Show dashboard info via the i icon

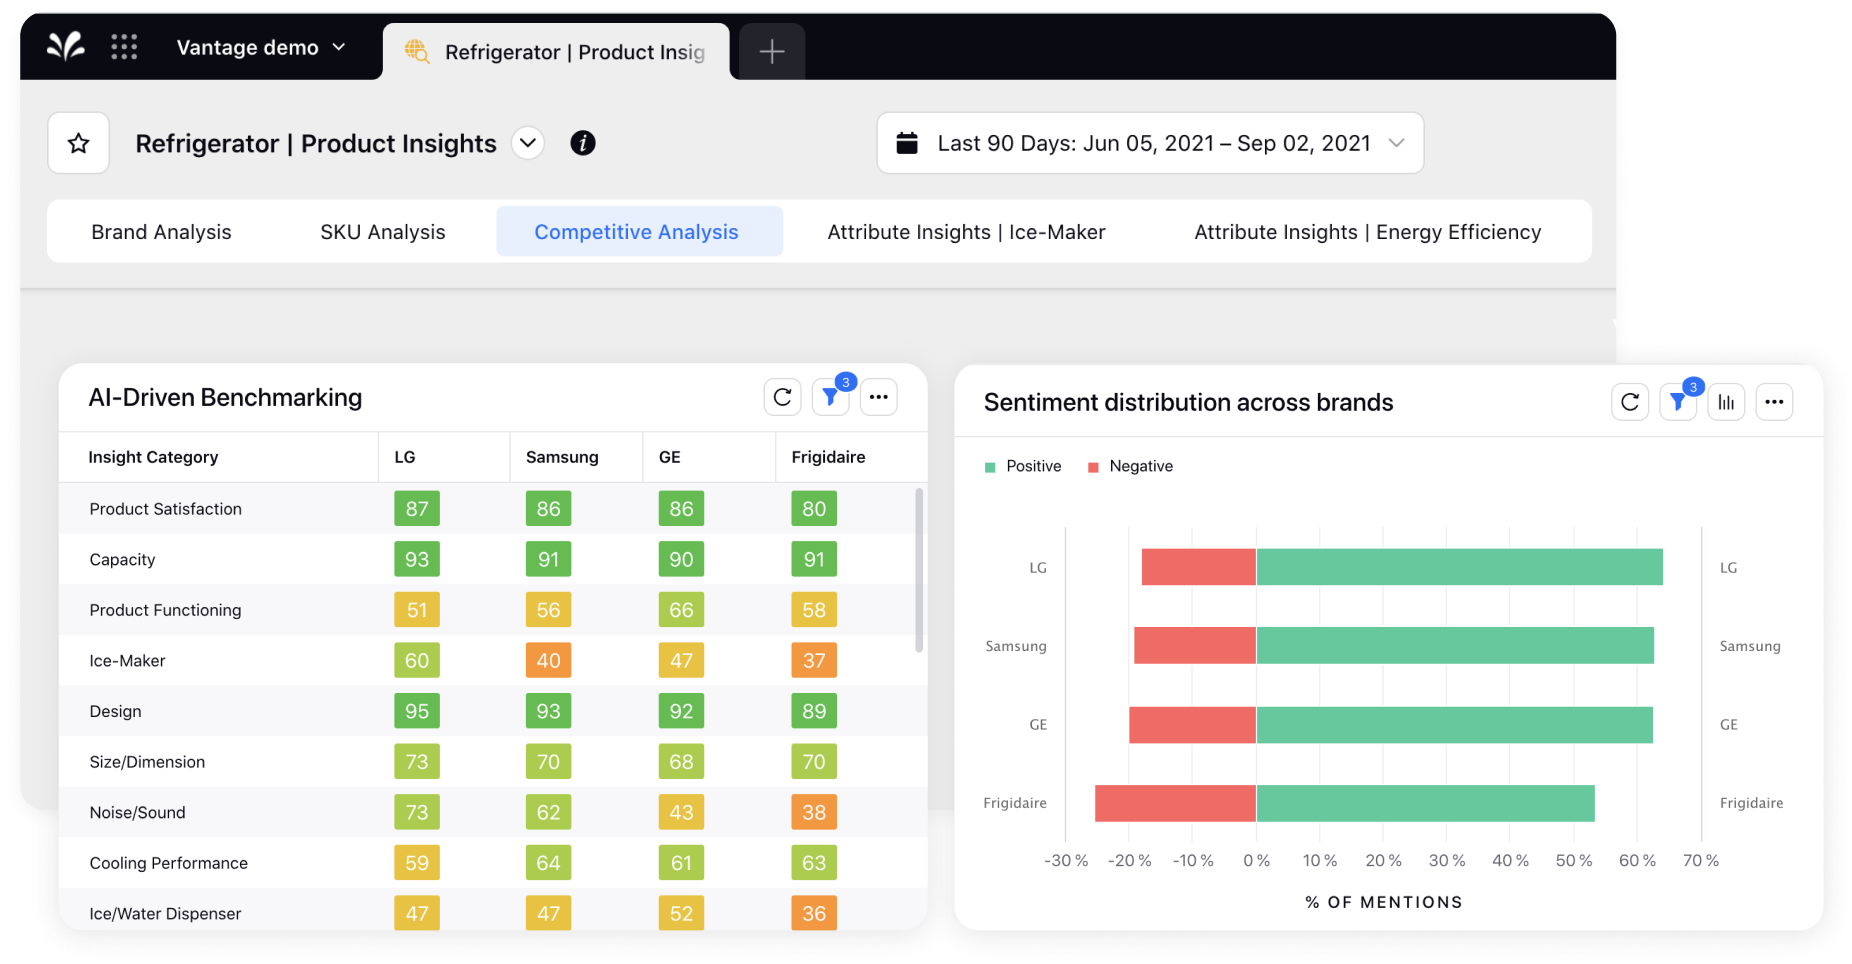583,143
